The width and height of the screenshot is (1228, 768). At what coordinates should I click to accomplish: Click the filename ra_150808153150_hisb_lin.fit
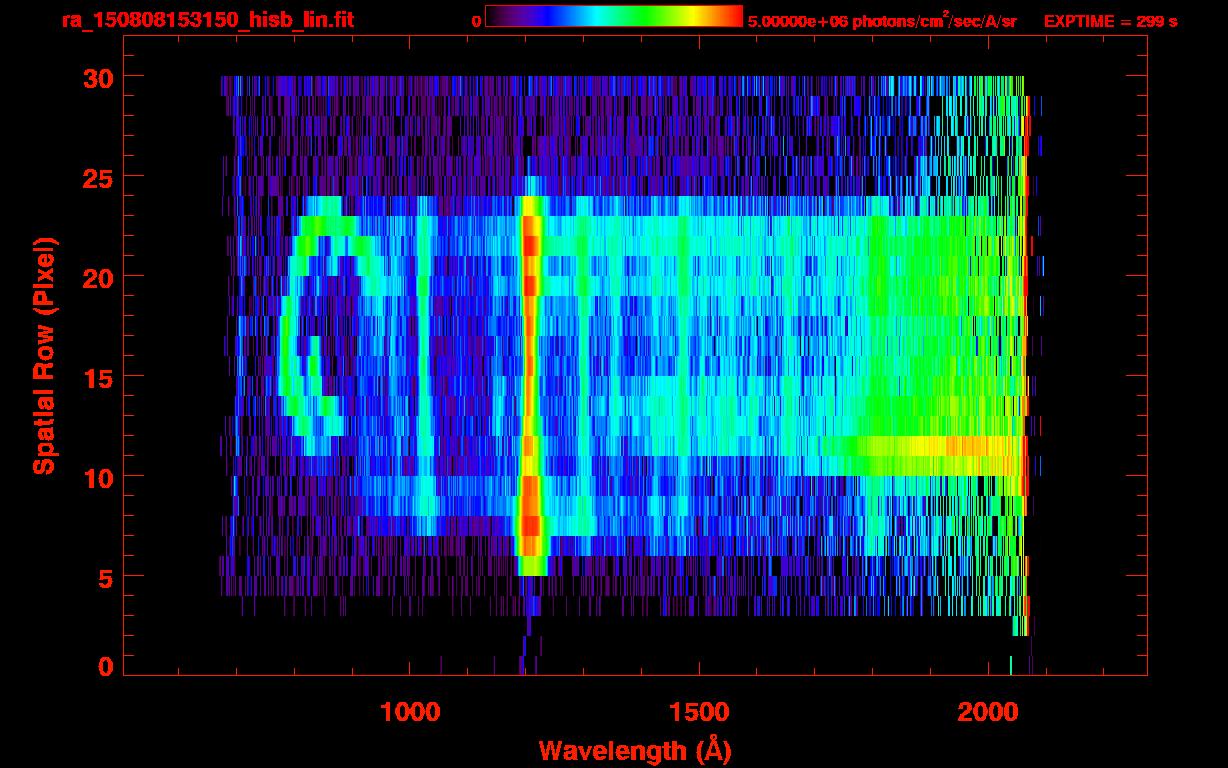pos(206,20)
